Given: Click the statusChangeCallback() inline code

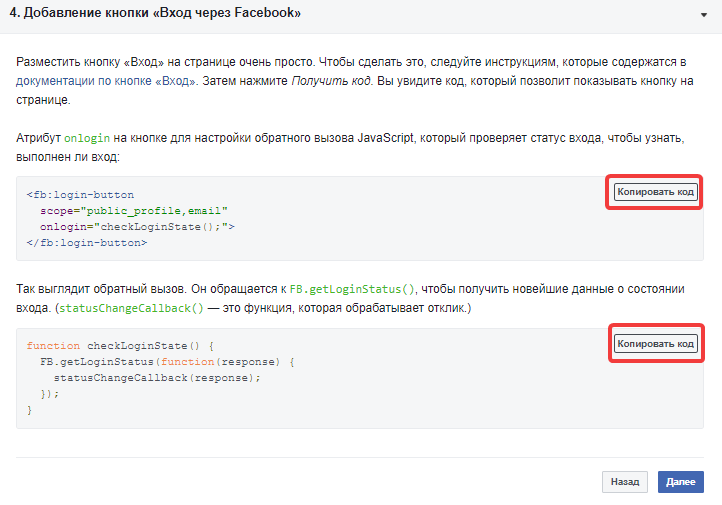Looking at the screenshot, I should pyautogui.click(x=131, y=308).
